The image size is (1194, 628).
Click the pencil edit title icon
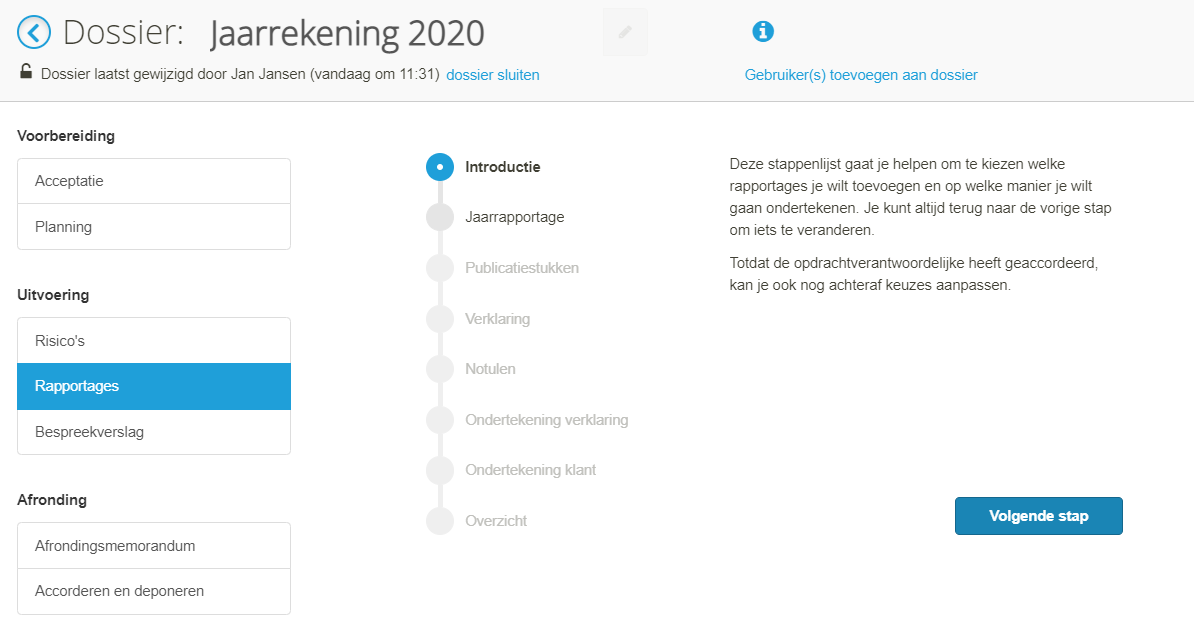point(625,32)
